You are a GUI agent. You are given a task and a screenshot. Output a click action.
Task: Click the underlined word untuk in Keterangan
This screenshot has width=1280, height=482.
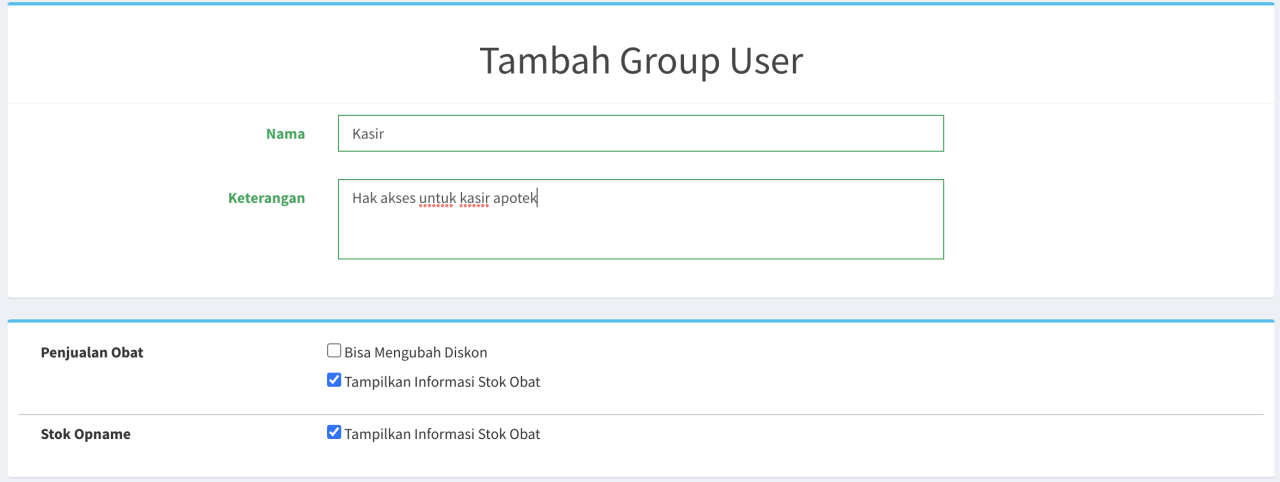click(x=437, y=199)
